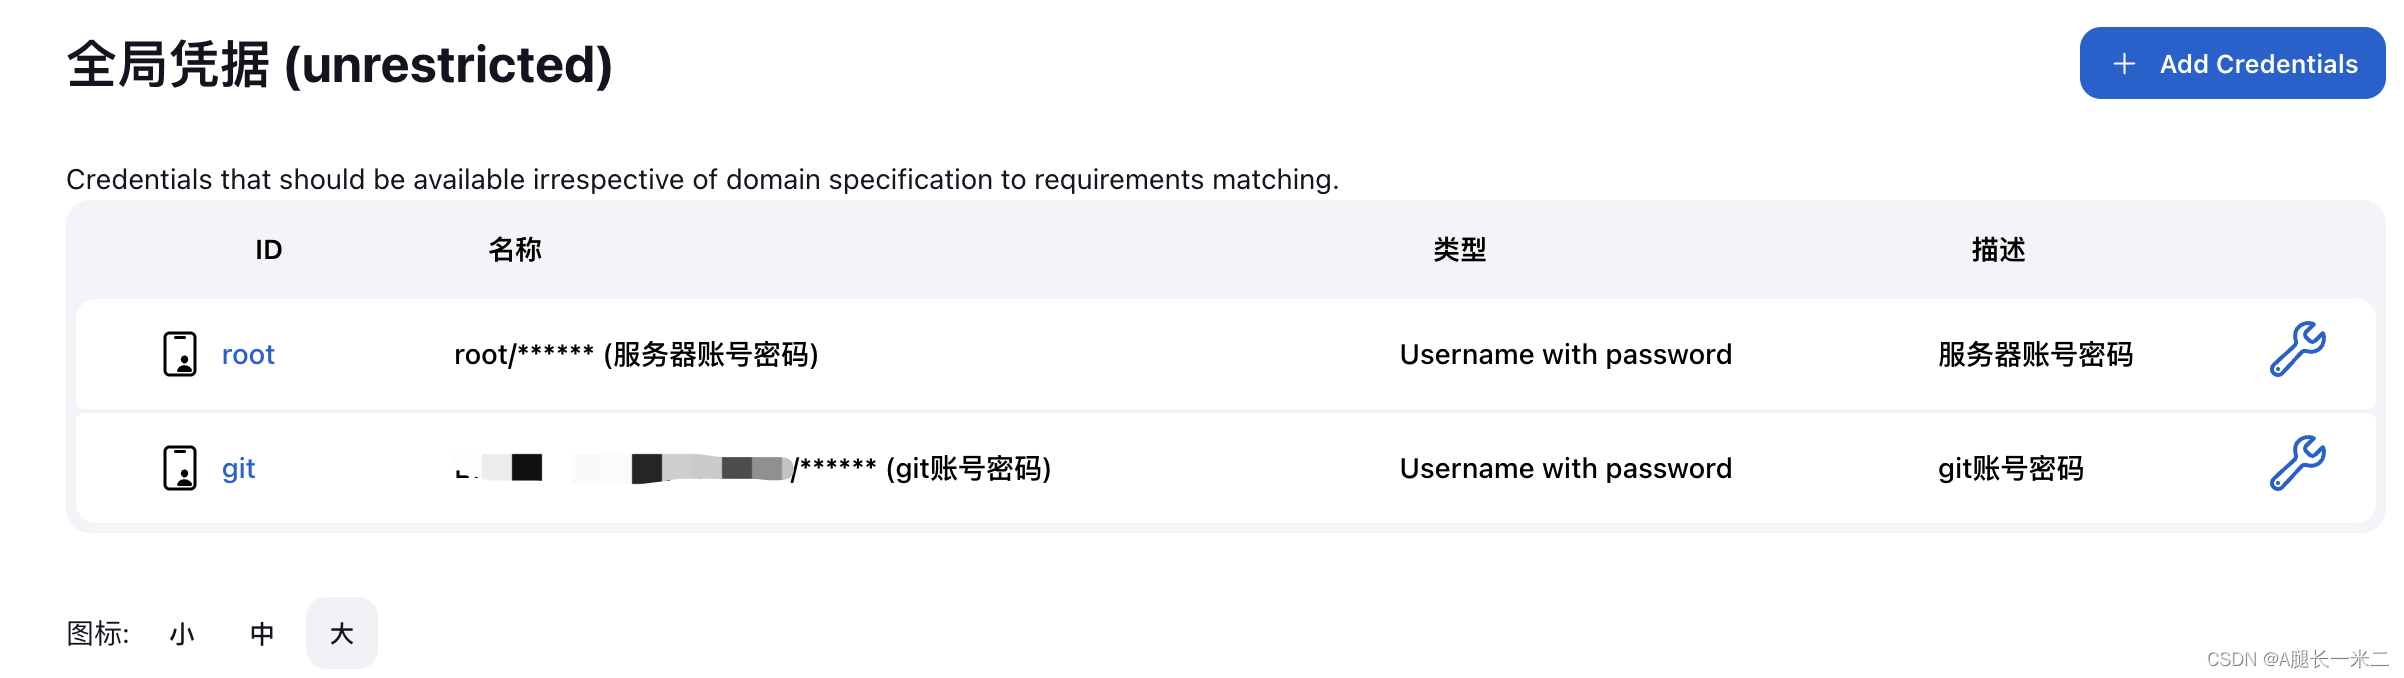Open the git credential ID link

[238, 469]
